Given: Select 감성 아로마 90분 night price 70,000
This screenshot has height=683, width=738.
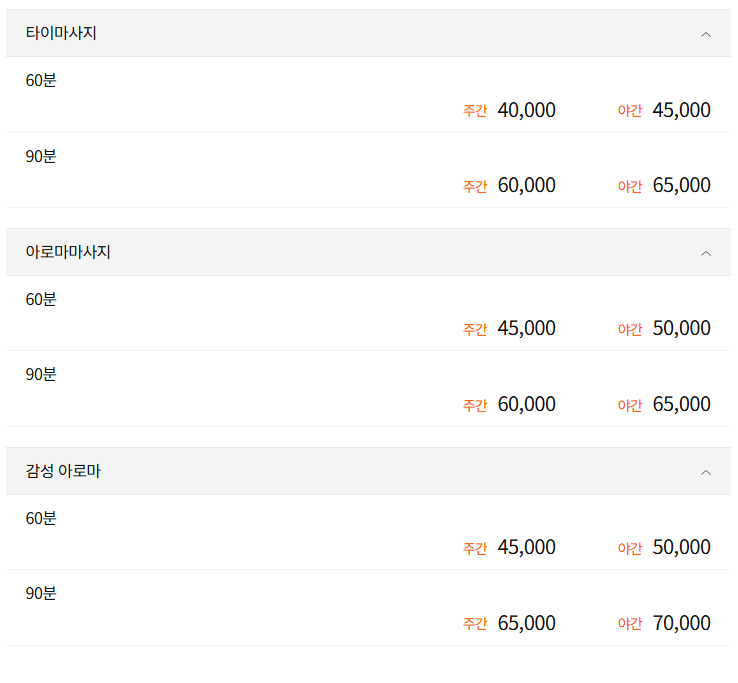Looking at the screenshot, I should pyautogui.click(x=681, y=623).
